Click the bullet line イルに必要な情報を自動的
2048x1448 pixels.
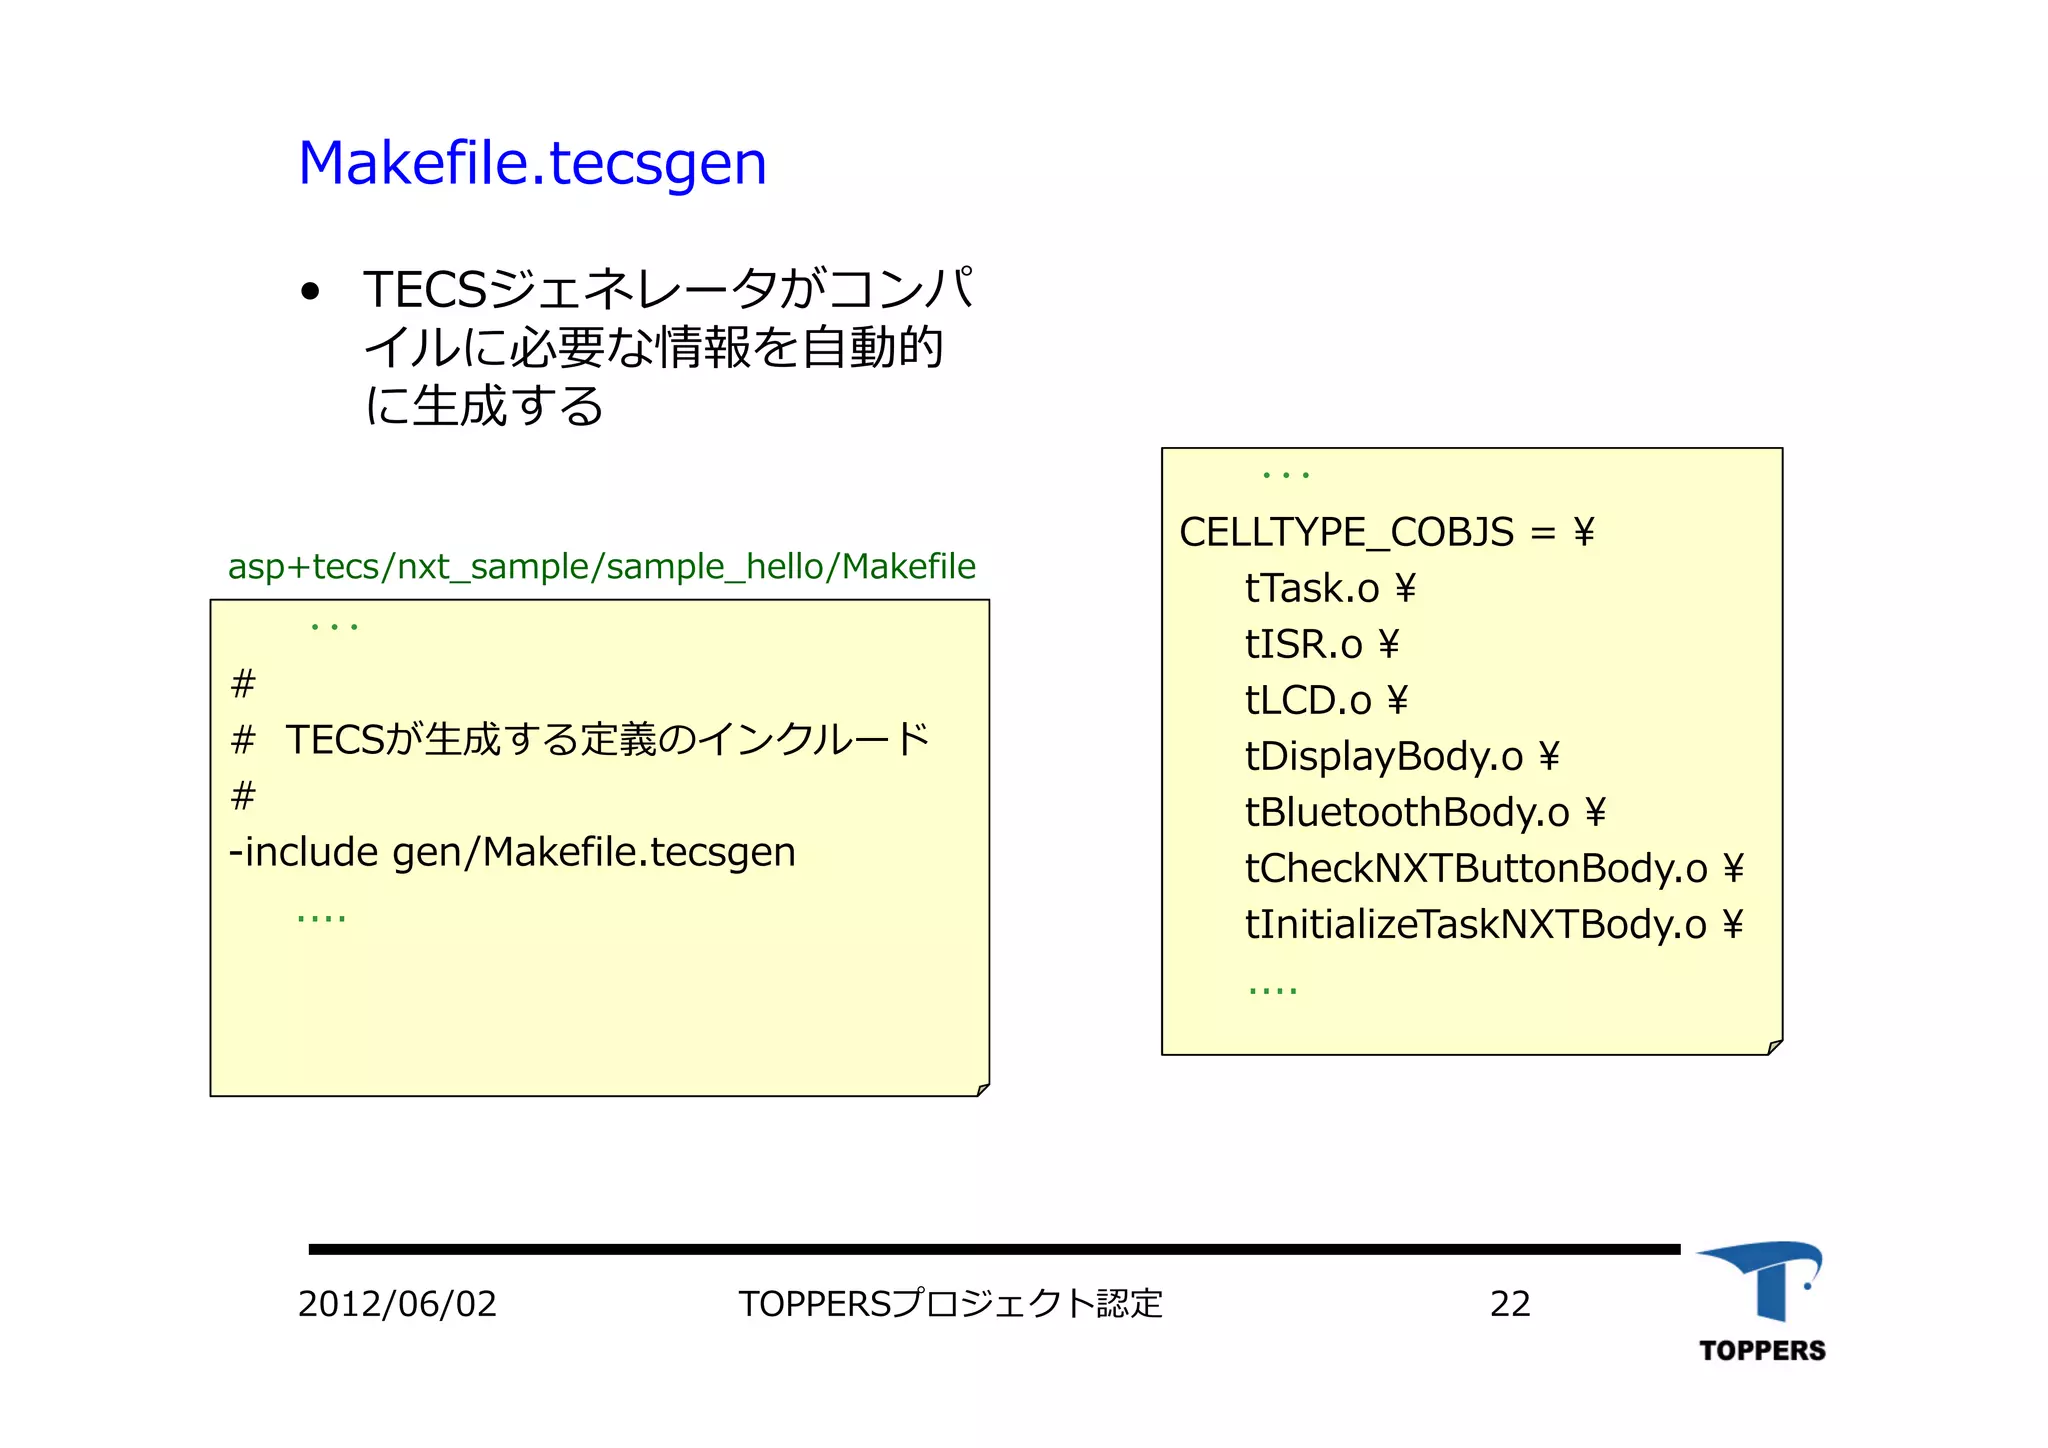(653, 348)
